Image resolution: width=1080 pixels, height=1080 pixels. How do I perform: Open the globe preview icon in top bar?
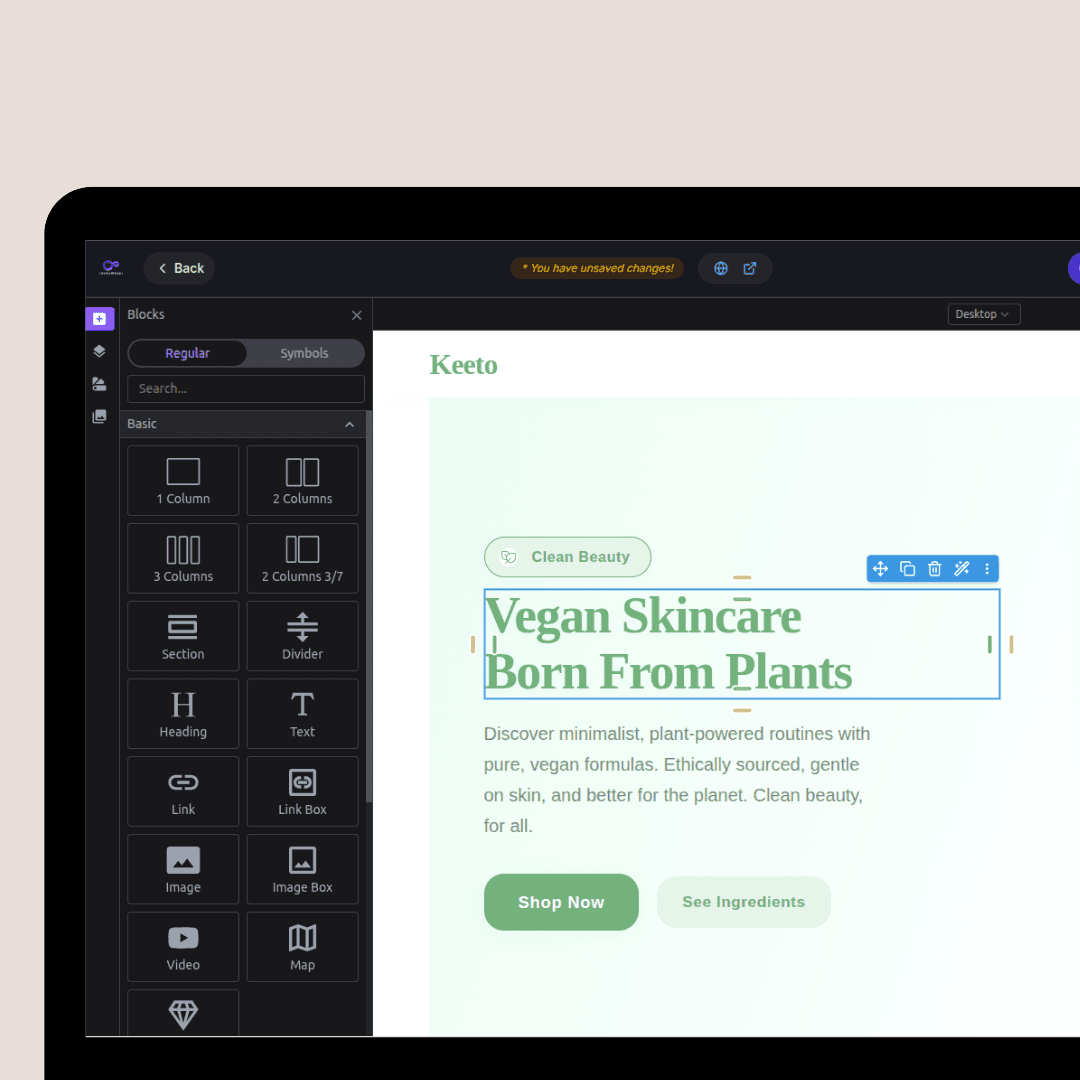tap(720, 268)
